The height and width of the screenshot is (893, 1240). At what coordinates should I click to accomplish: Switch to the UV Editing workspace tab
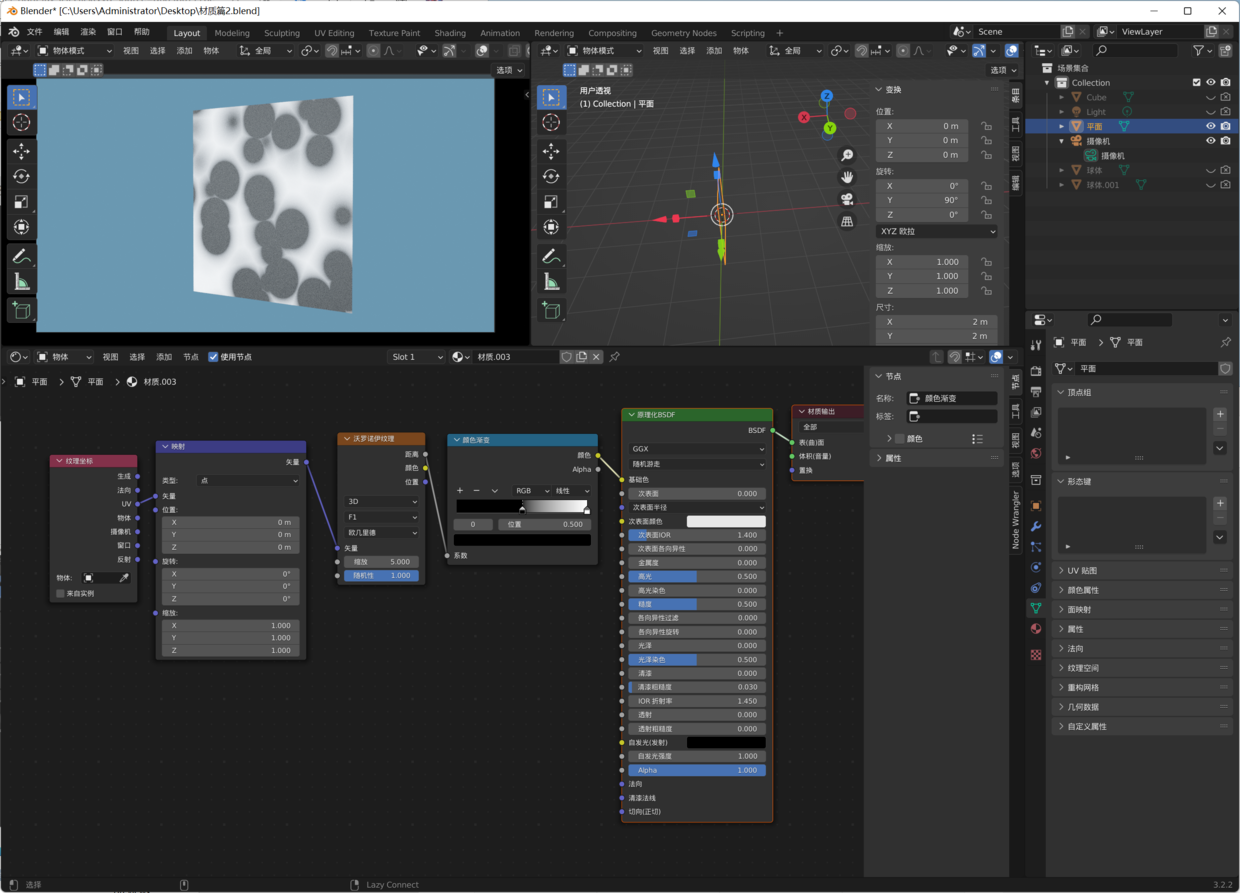point(334,33)
